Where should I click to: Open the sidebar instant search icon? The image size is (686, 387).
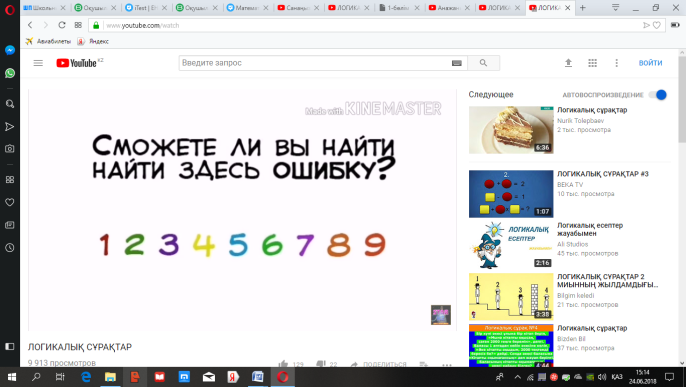click(x=10, y=104)
